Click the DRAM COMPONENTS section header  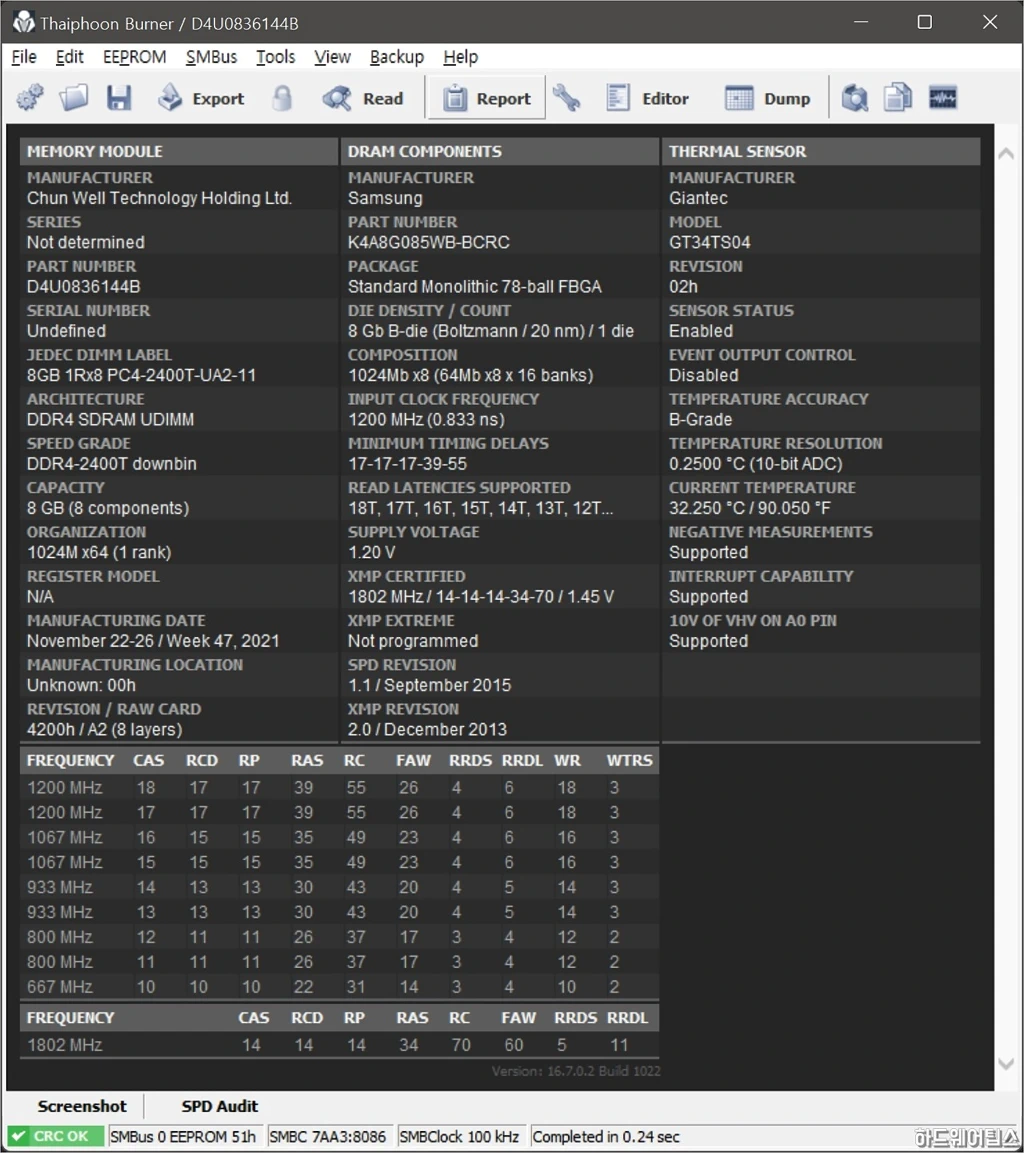(x=500, y=151)
